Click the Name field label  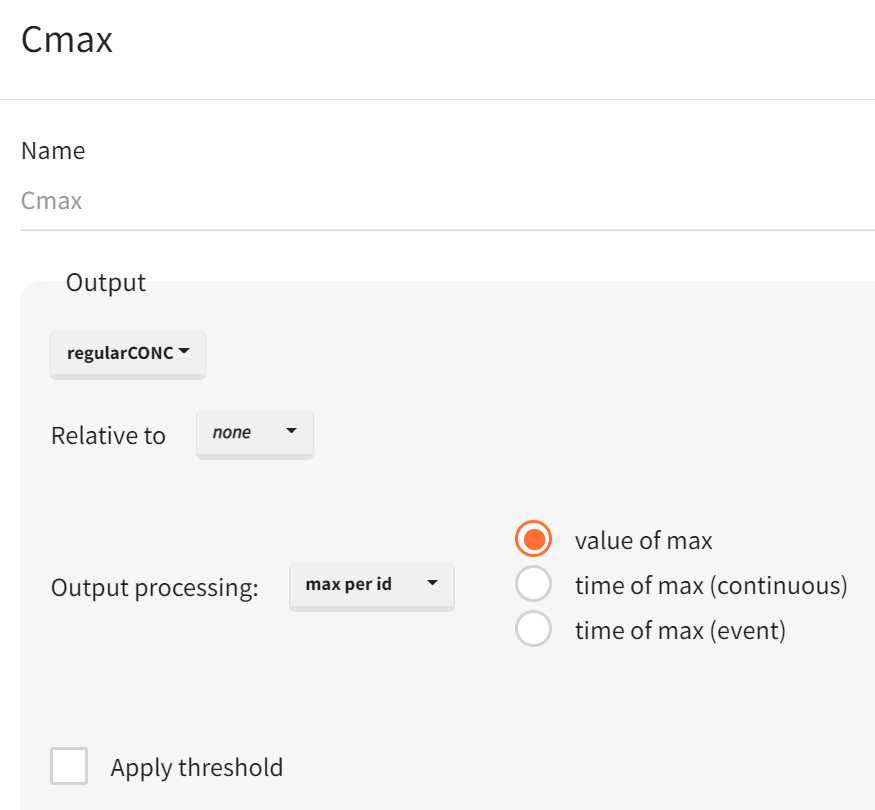coord(53,151)
